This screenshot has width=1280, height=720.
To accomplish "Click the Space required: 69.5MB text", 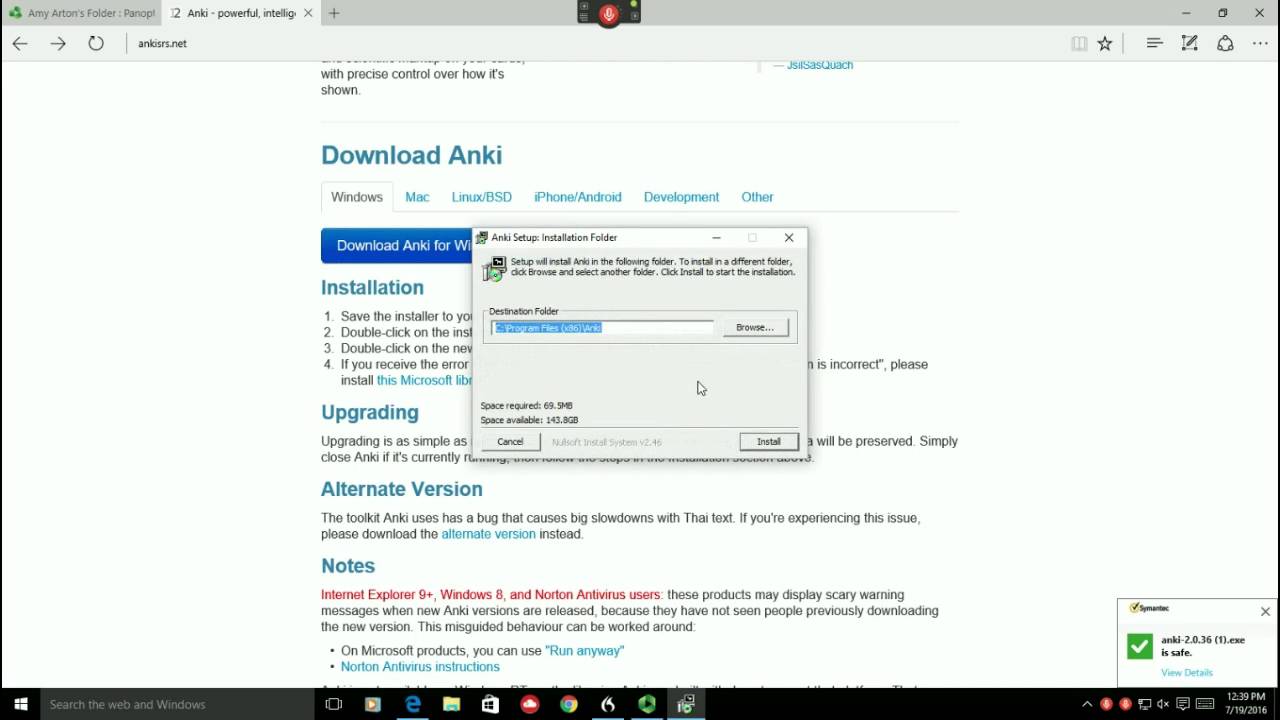I will coord(526,406).
